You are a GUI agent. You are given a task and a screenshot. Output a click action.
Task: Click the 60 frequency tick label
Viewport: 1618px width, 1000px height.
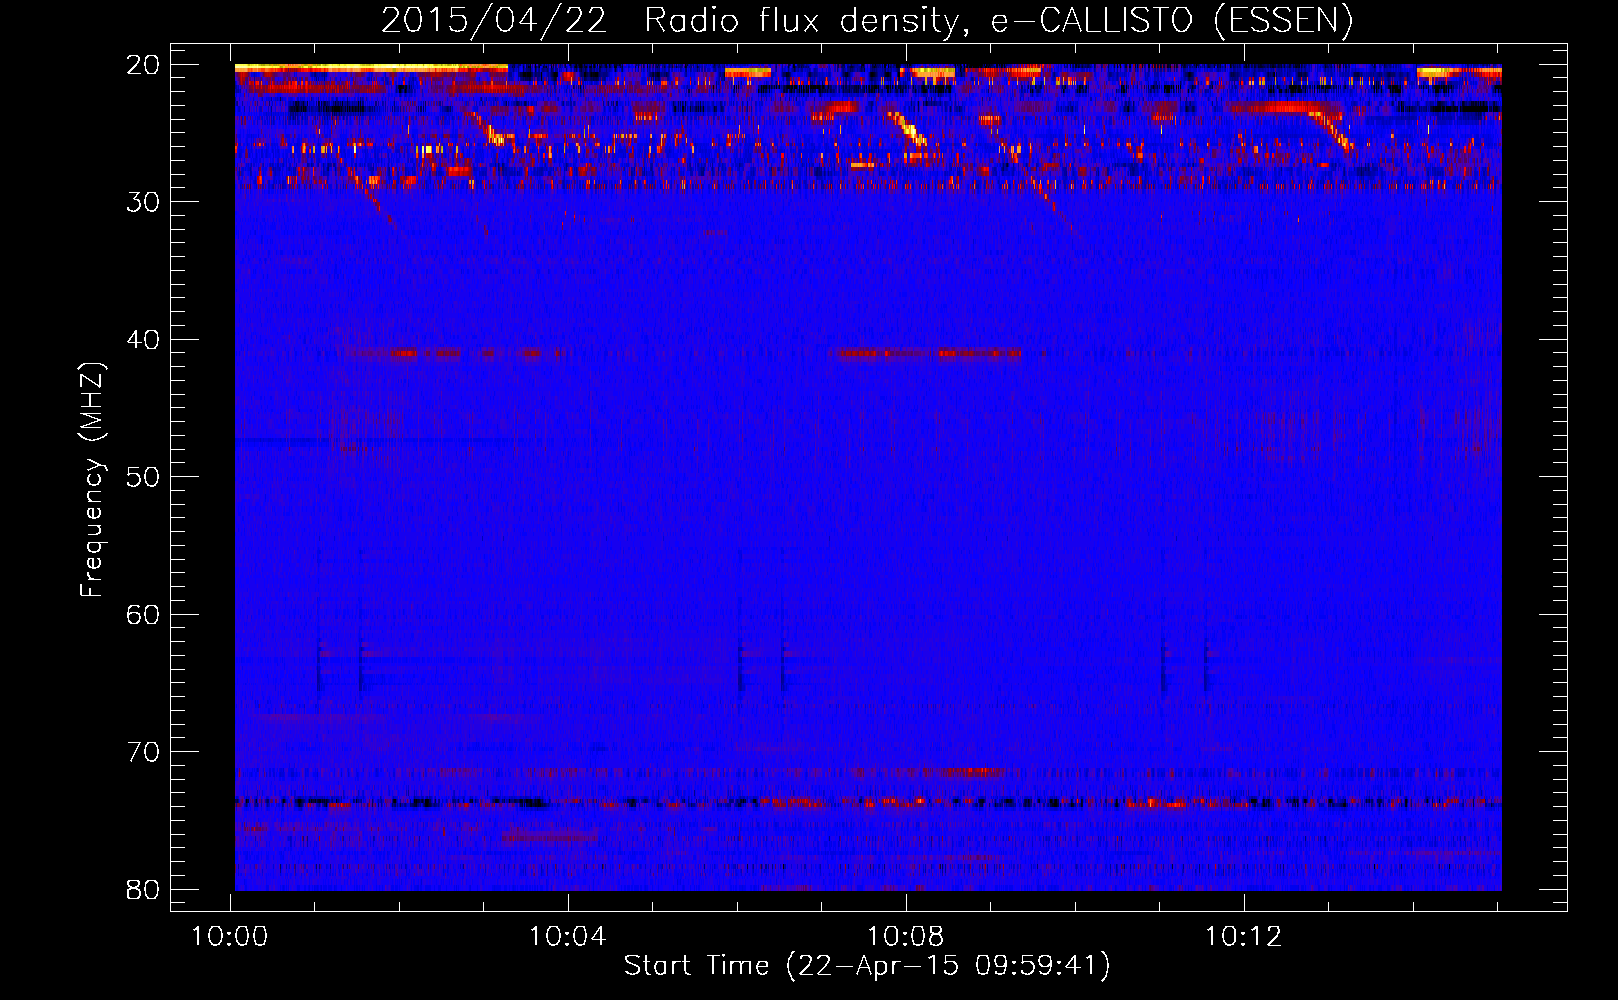(x=144, y=614)
